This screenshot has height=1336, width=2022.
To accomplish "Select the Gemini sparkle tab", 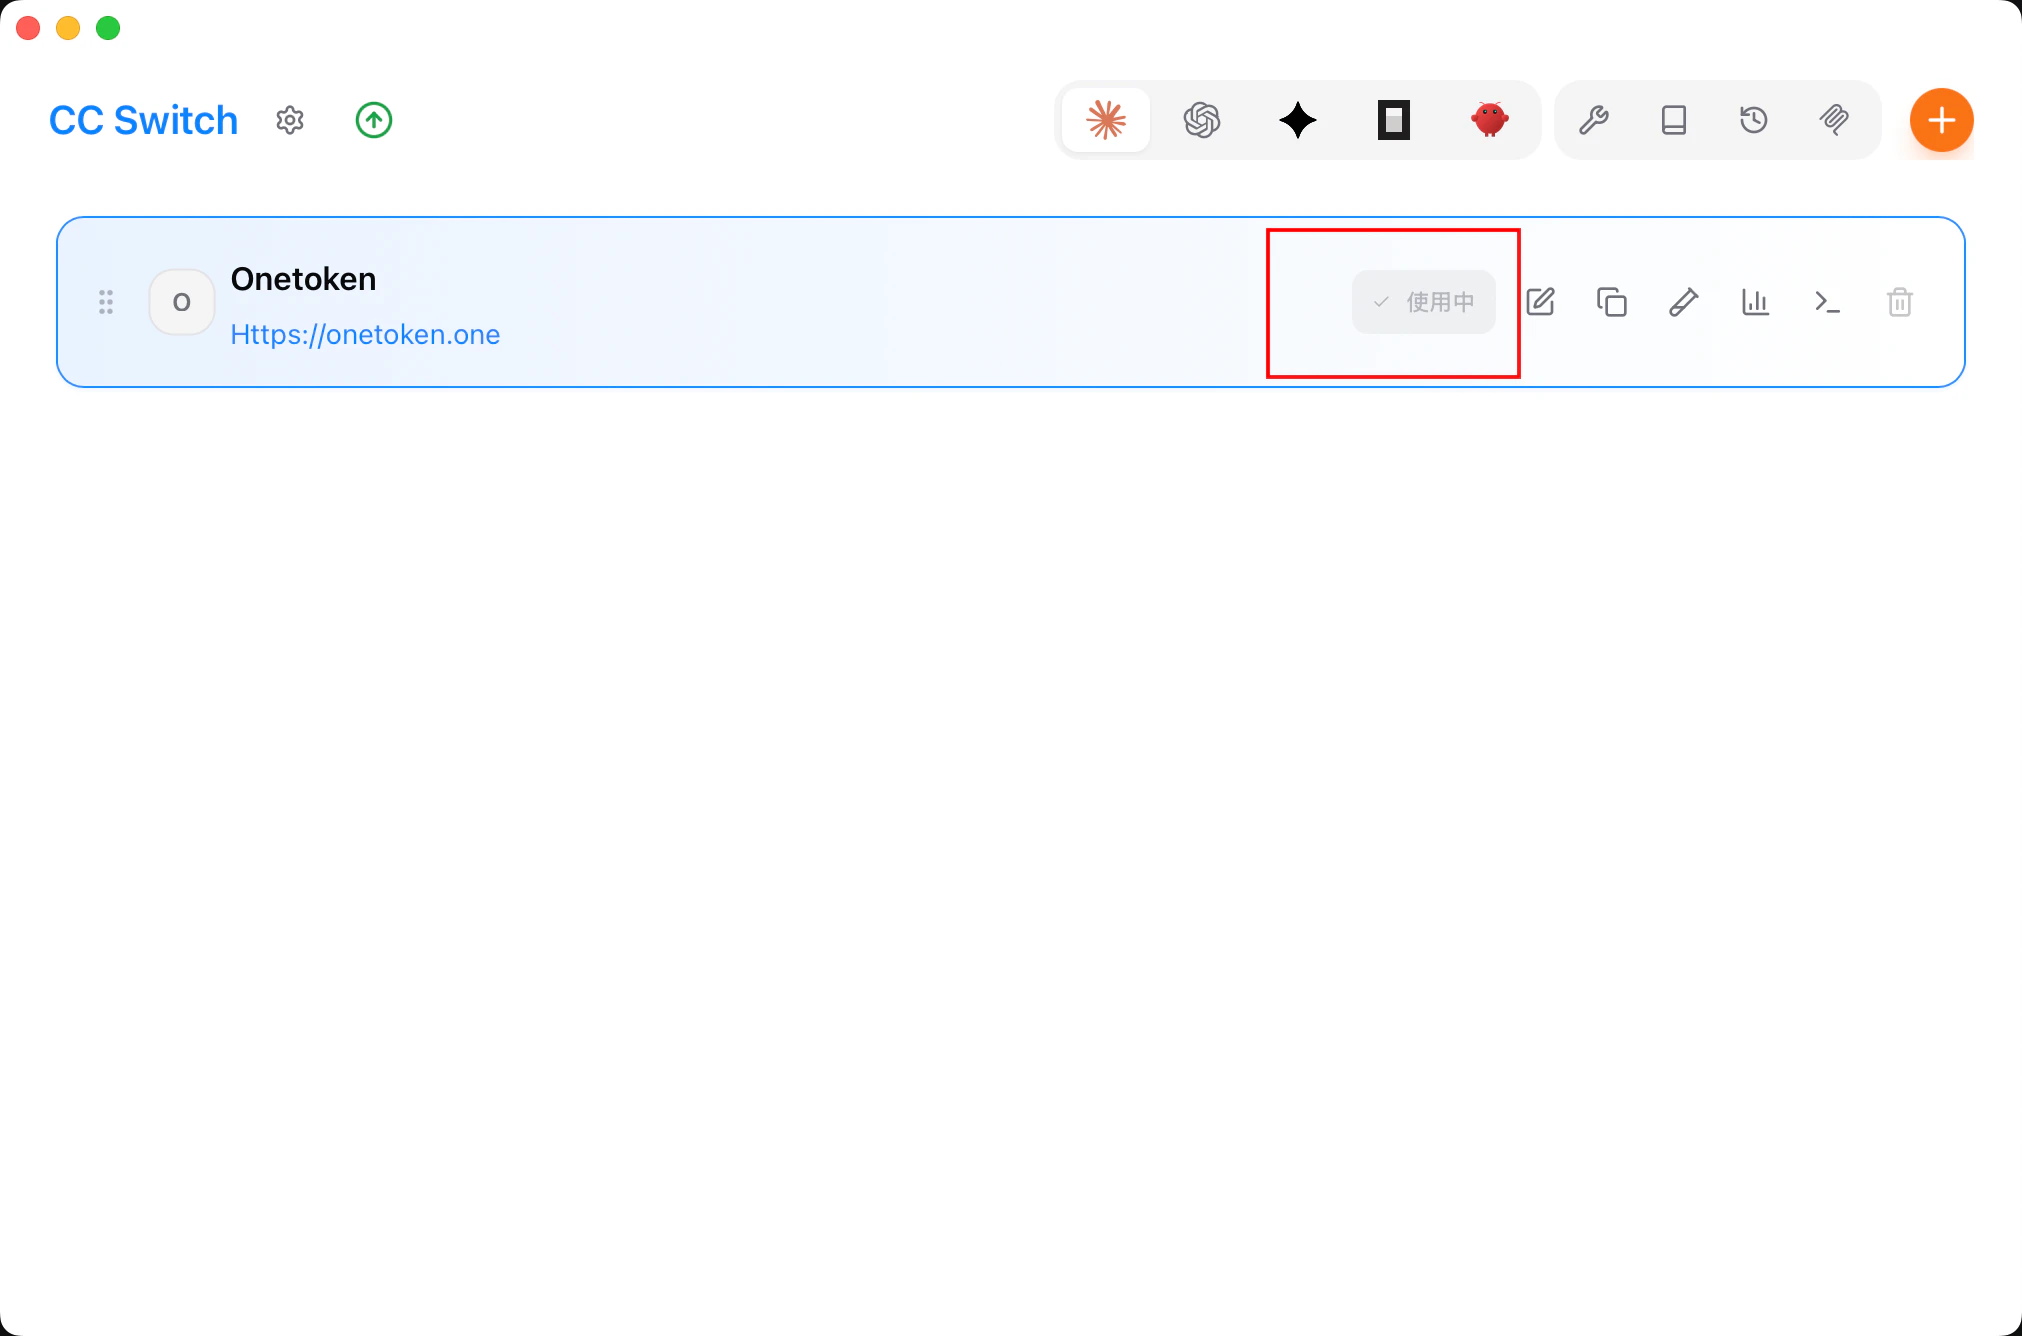I will (x=1298, y=120).
